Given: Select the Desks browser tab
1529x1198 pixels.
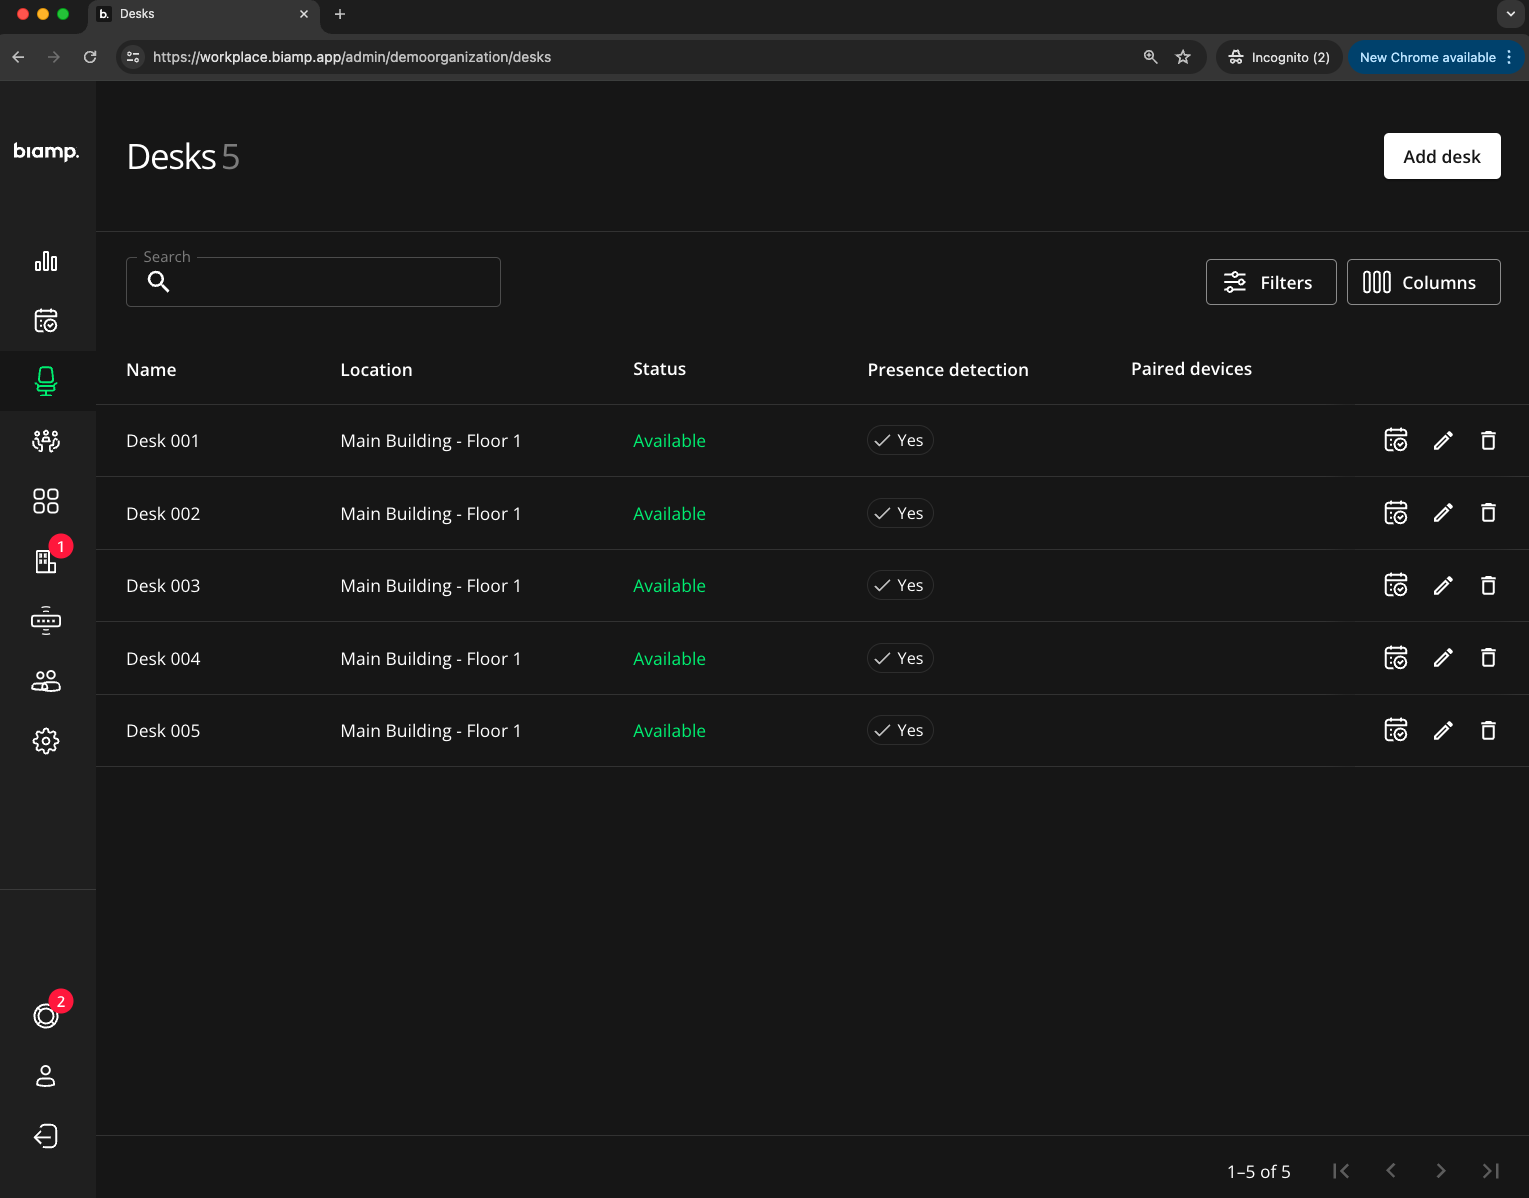Looking at the screenshot, I should [204, 14].
